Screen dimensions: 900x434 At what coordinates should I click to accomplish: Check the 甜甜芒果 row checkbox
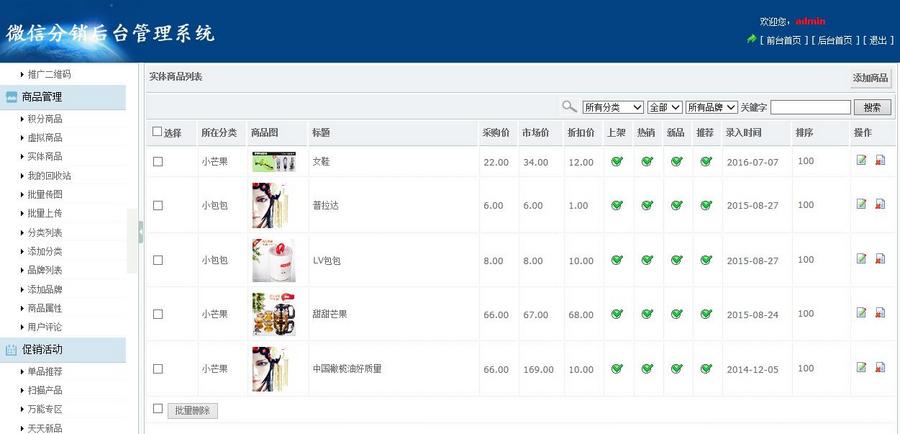pos(158,314)
